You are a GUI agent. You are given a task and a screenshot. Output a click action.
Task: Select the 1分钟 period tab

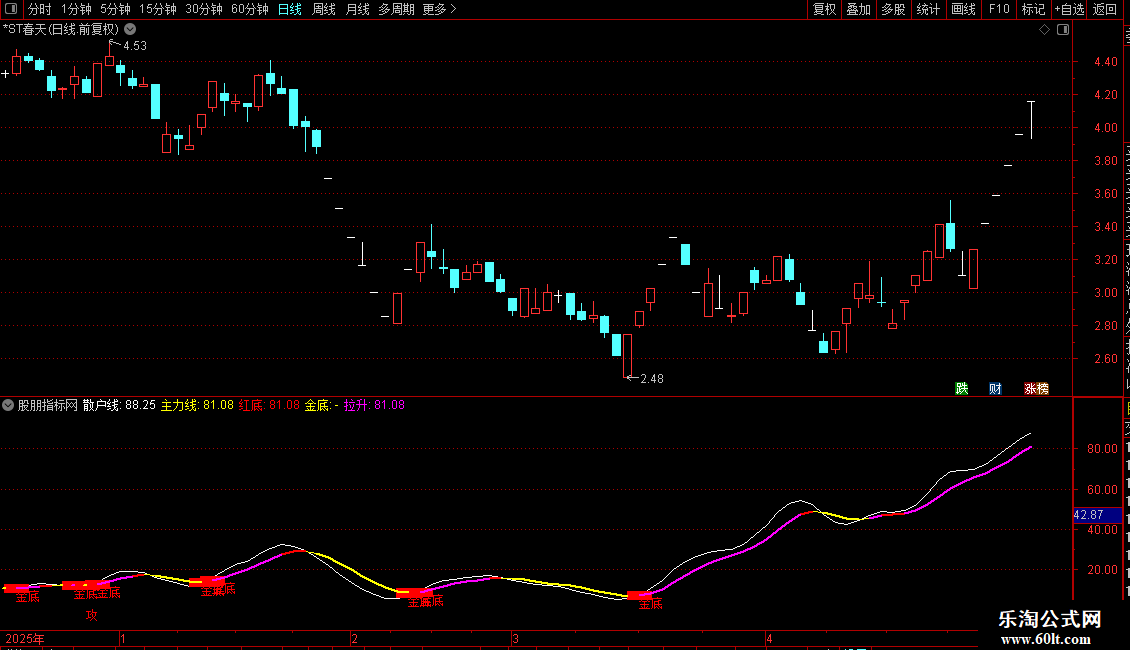click(x=76, y=9)
